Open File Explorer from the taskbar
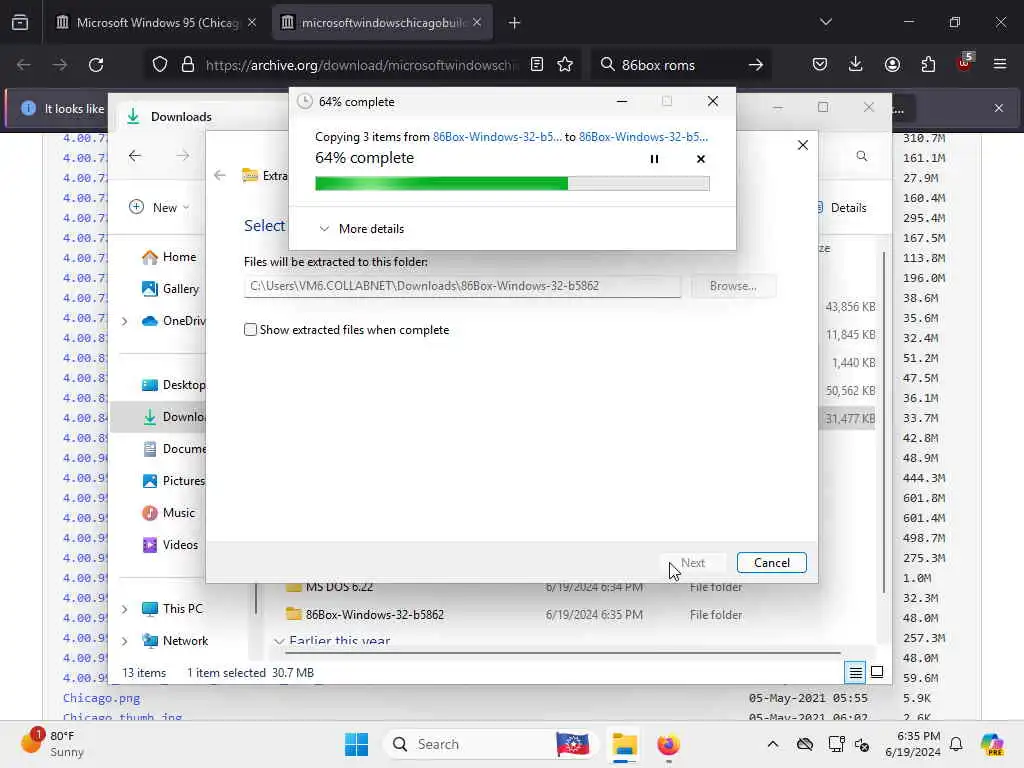 coord(624,744)
